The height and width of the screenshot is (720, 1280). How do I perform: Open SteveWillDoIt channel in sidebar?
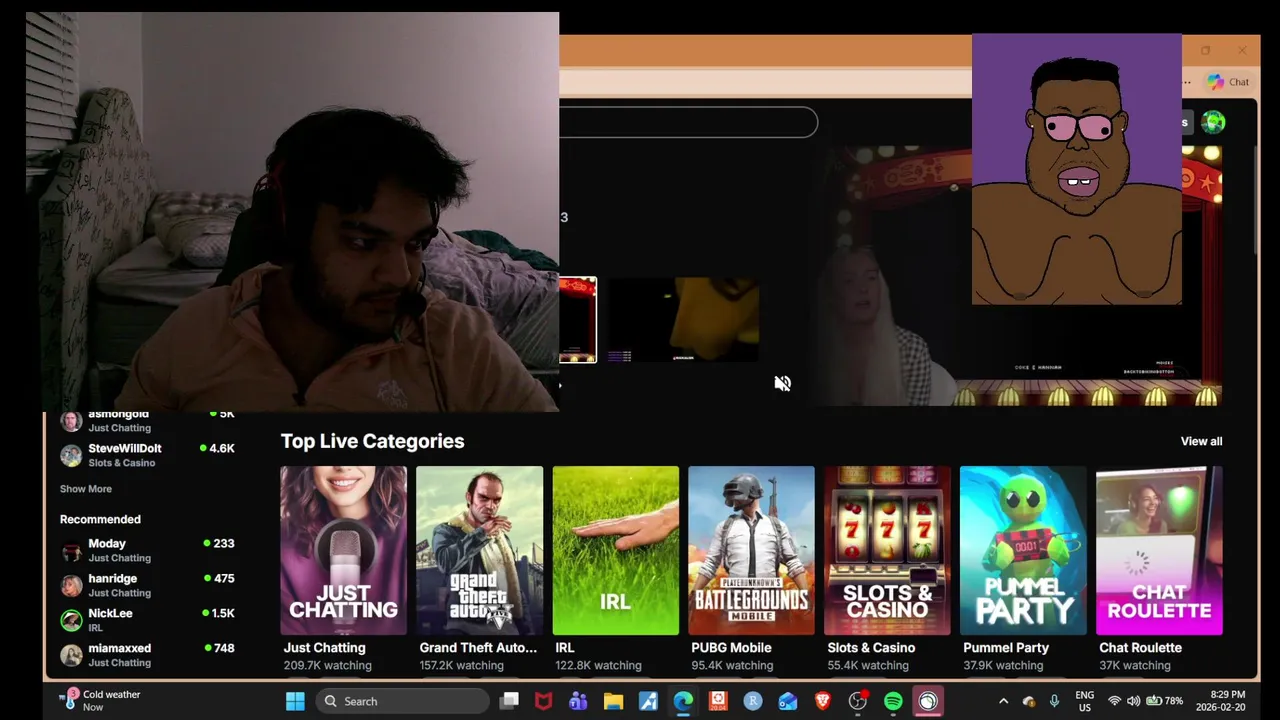pyautogui.click(x=147, y=455)
